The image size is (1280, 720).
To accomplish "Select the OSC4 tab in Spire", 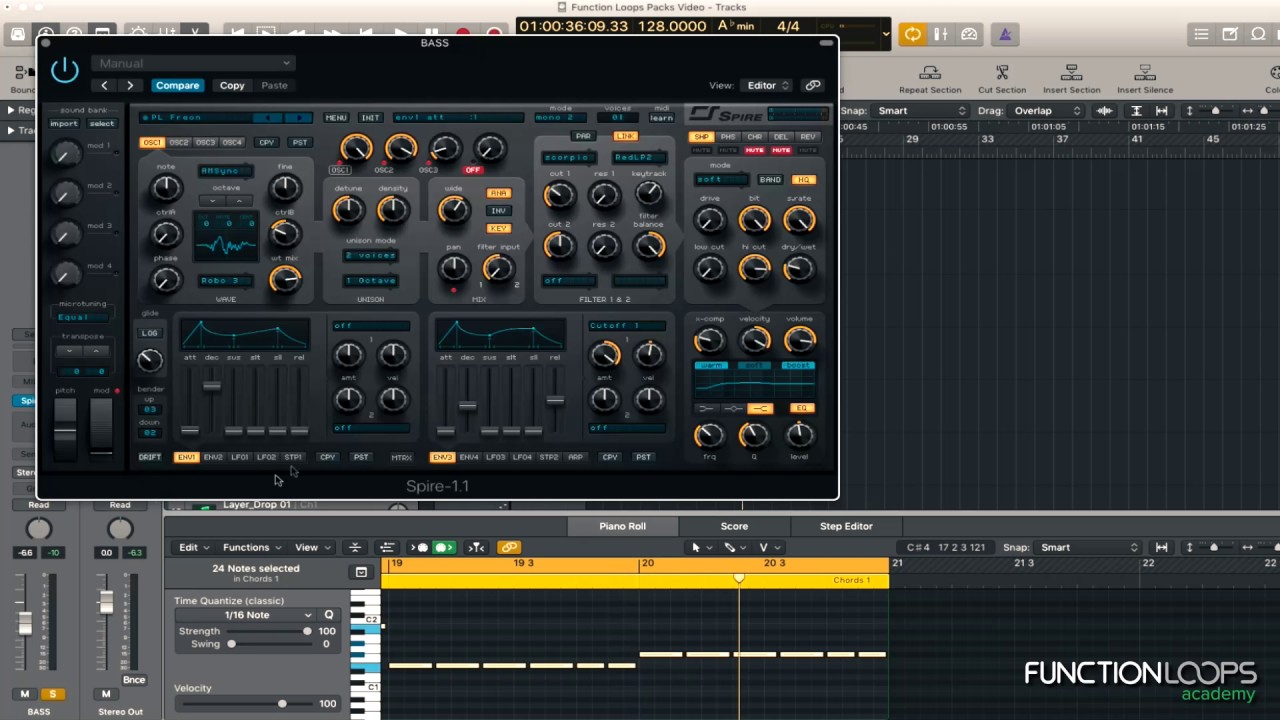I will point(232,143).
